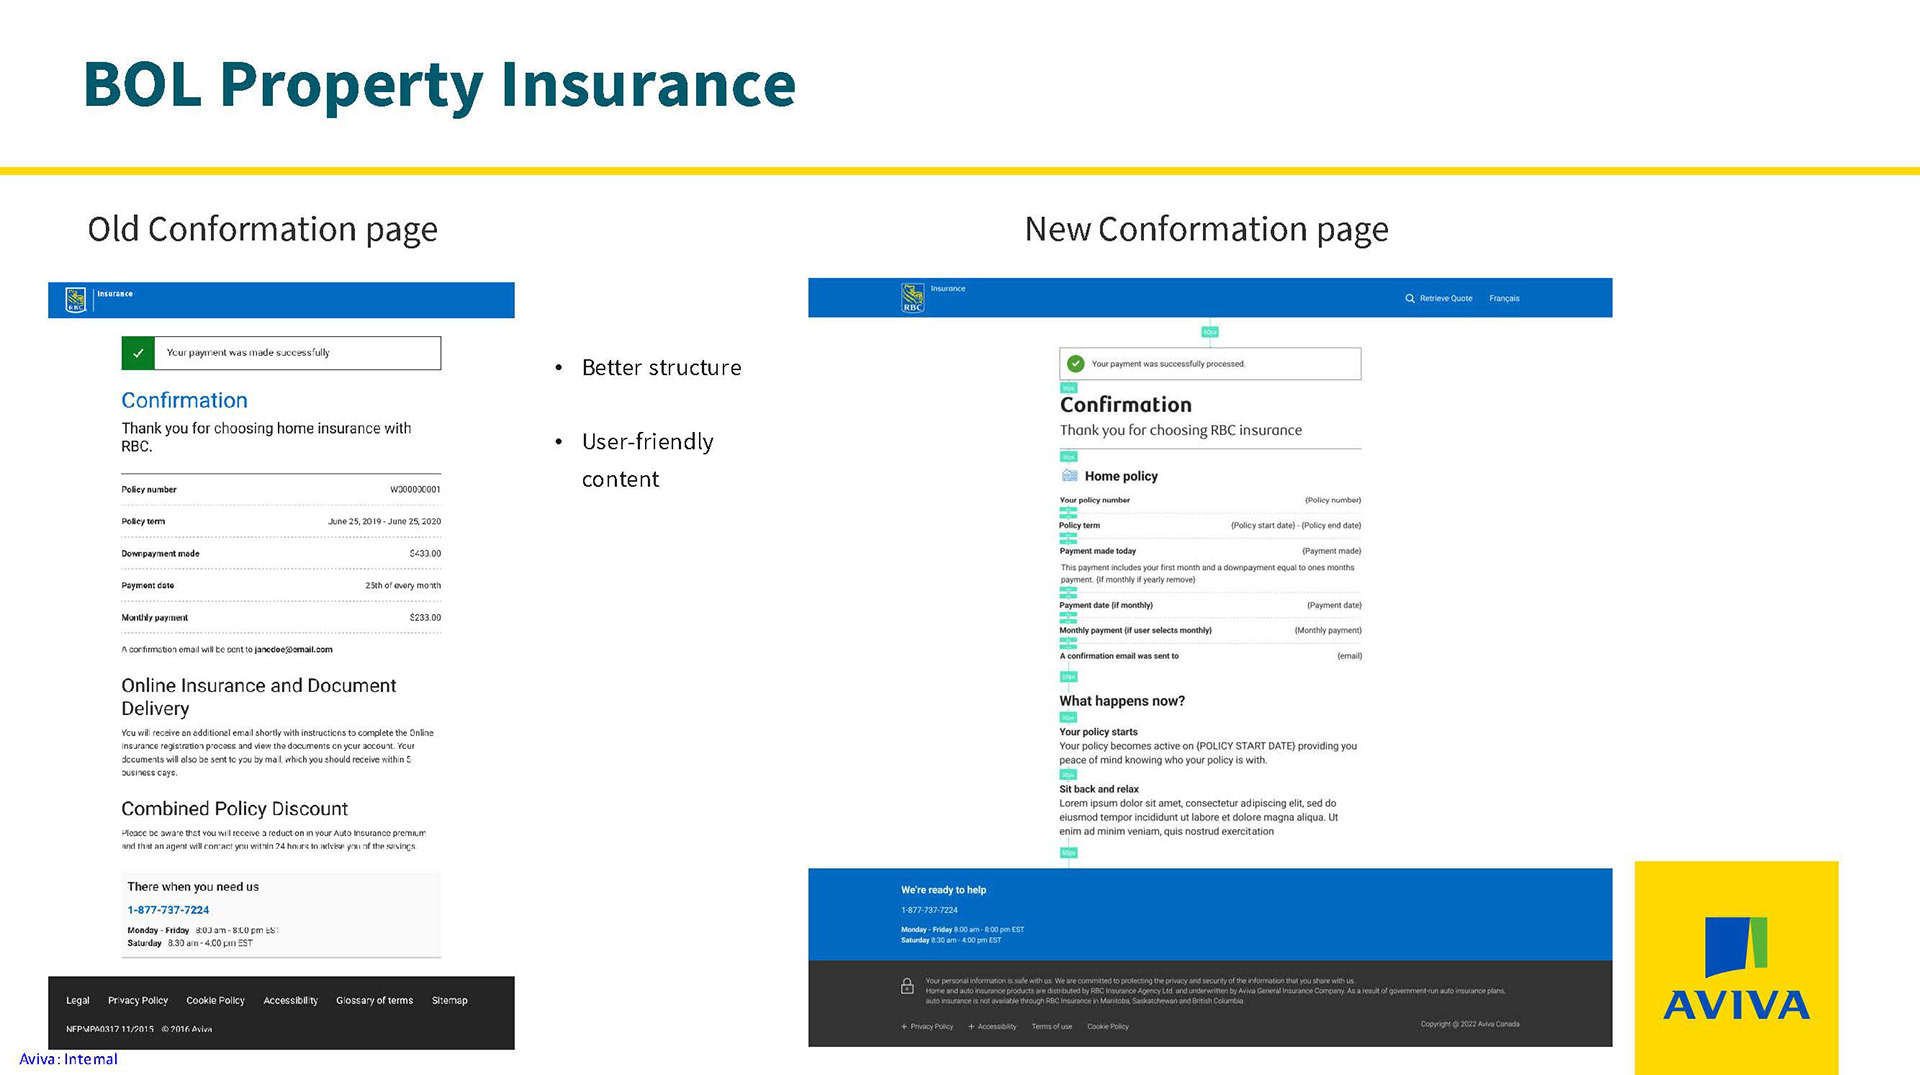Image resolution: width=1920 pixels, height=1075 pixels.
Task: Click Your payment was made successfully banner
Action: tap(281, 353)
